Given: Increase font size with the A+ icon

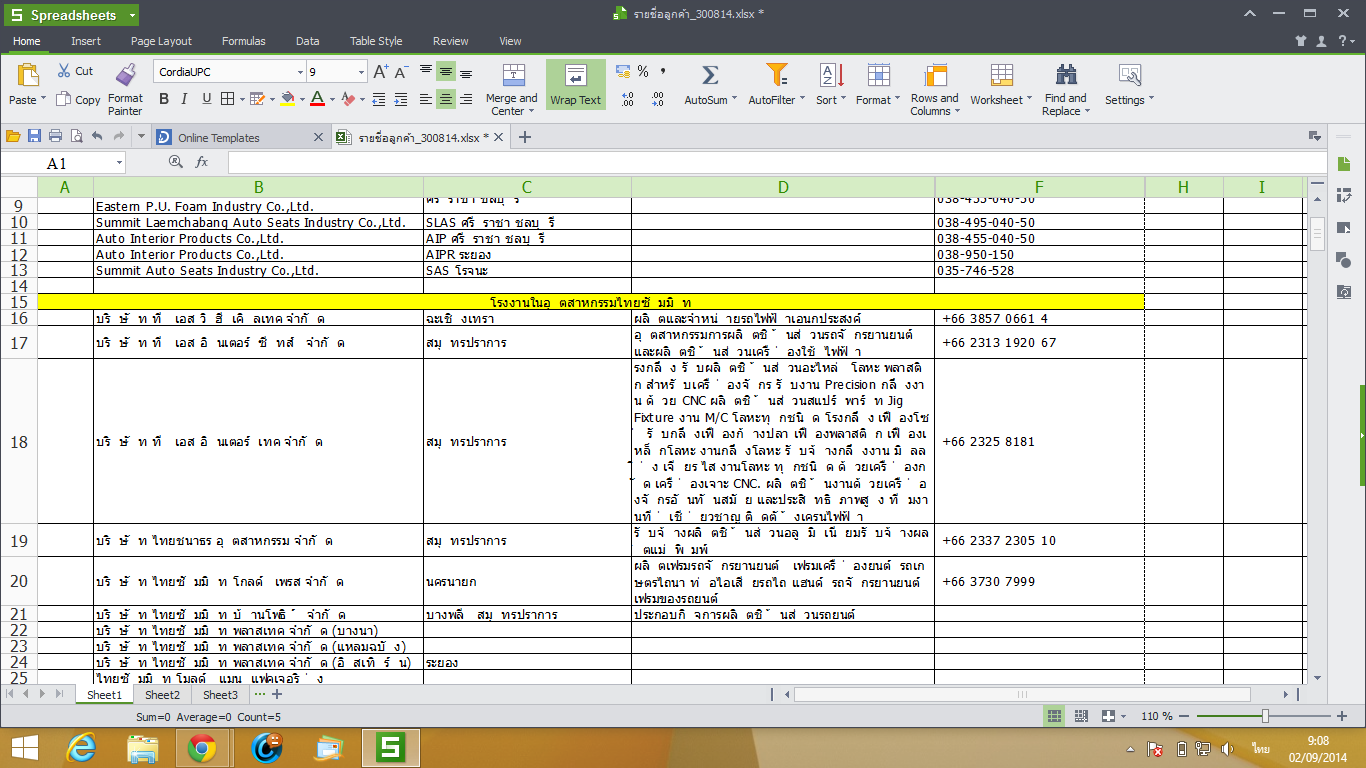Looking at the screenshot, I should 381,72.
